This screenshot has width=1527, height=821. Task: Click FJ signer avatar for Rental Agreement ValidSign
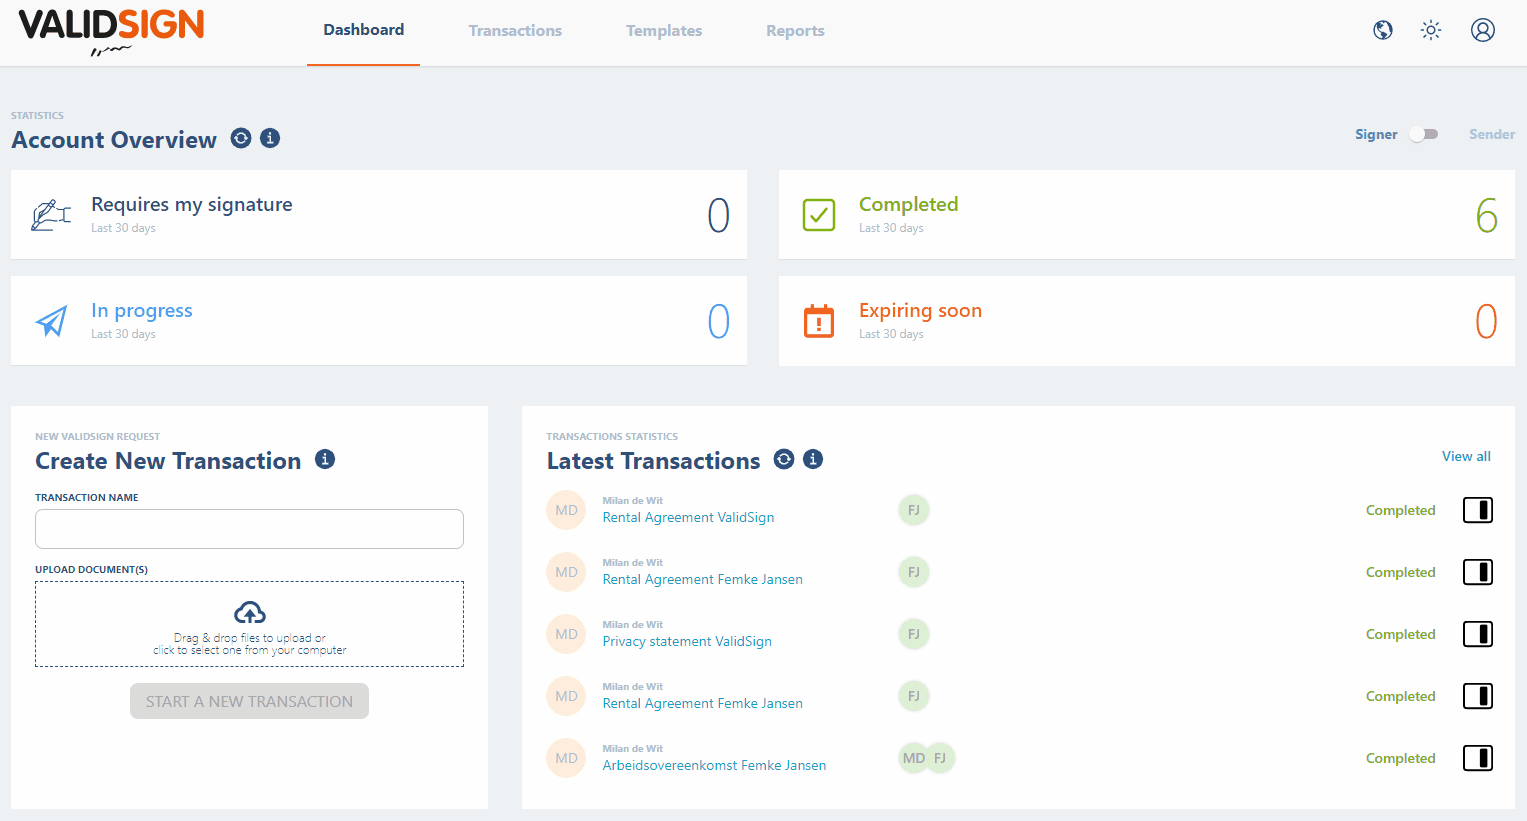[x=914, y=510]
